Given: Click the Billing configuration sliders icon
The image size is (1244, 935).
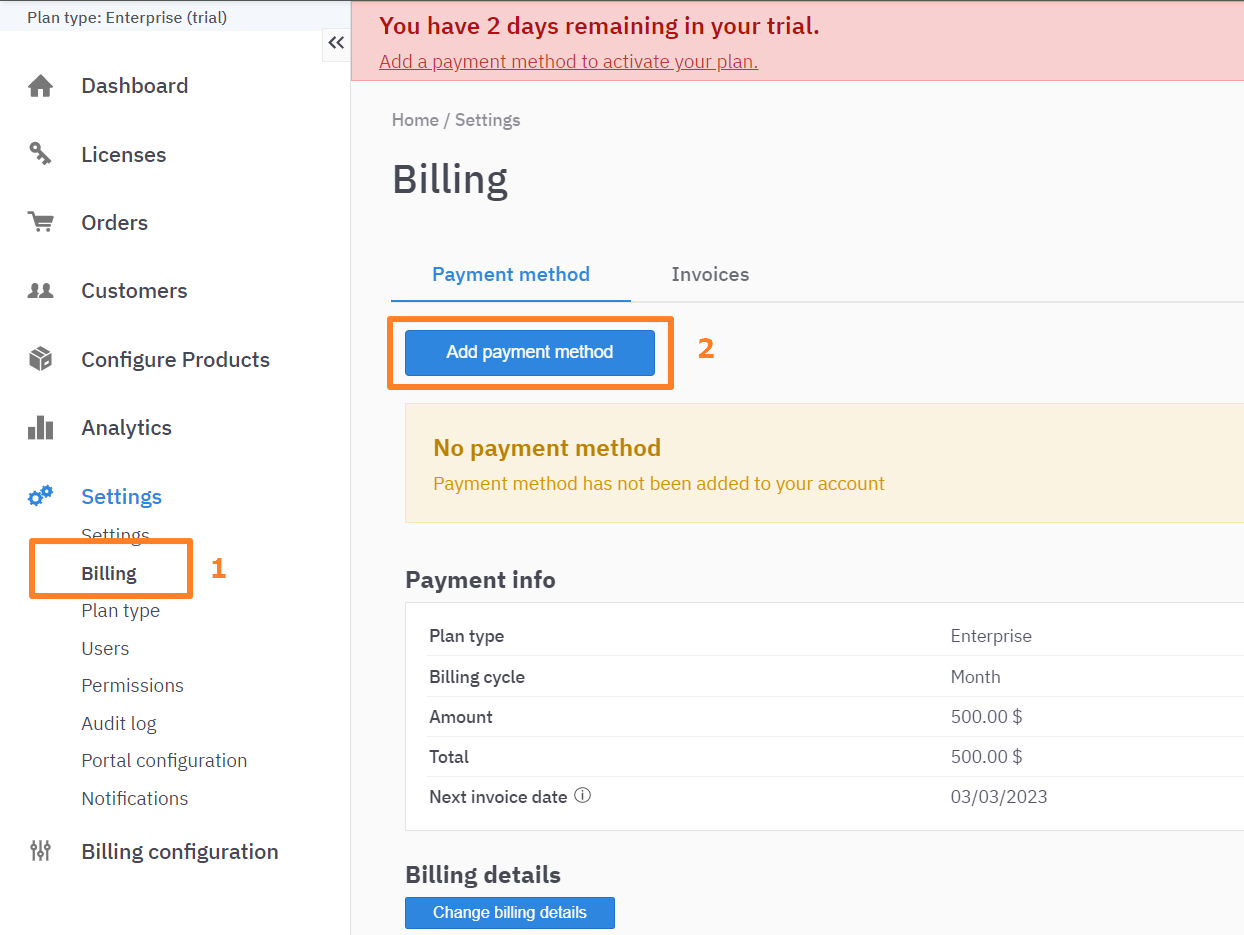Looking at the screenshot, I should tap(40, 851).
